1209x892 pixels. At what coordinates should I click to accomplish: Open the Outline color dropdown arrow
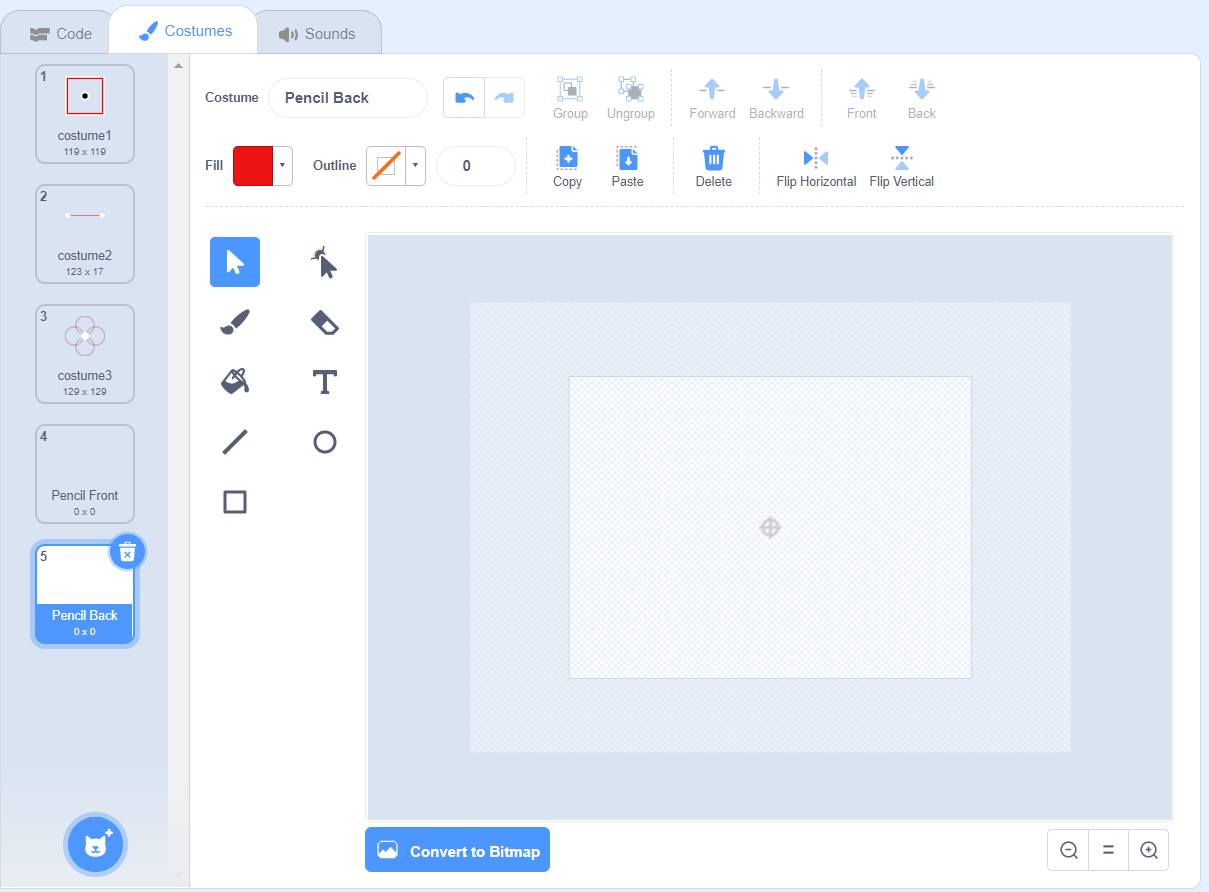[x=415, y=165]
